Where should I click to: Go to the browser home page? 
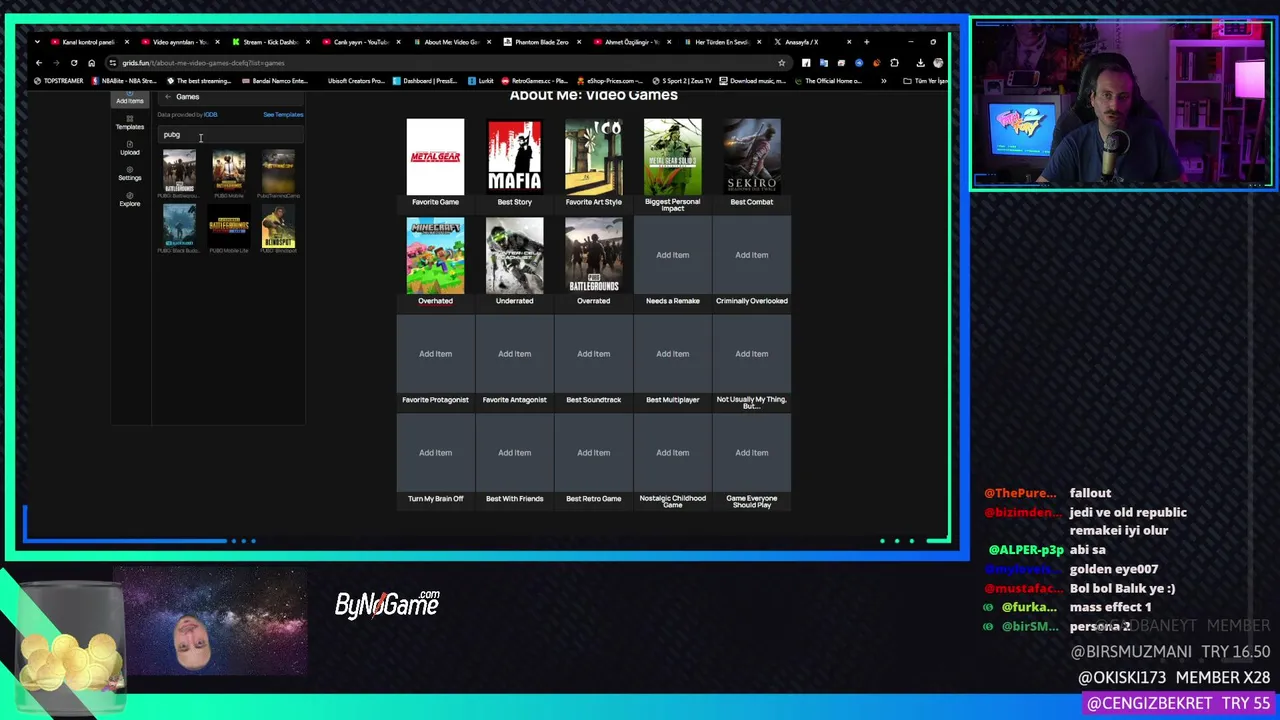pos(91,63)
